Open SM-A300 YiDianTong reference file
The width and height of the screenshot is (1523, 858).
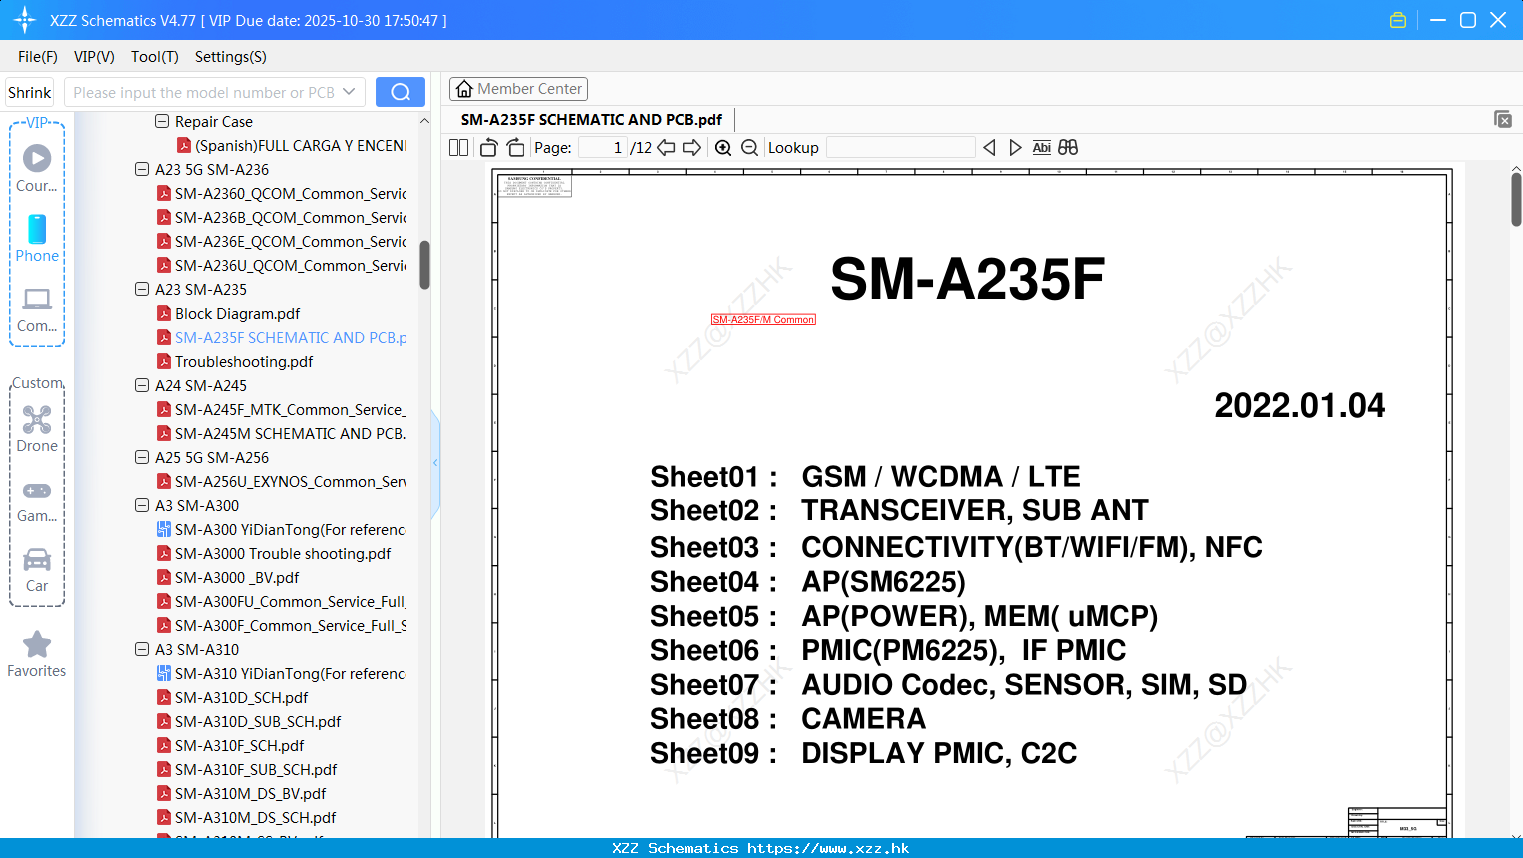point(290,529)
